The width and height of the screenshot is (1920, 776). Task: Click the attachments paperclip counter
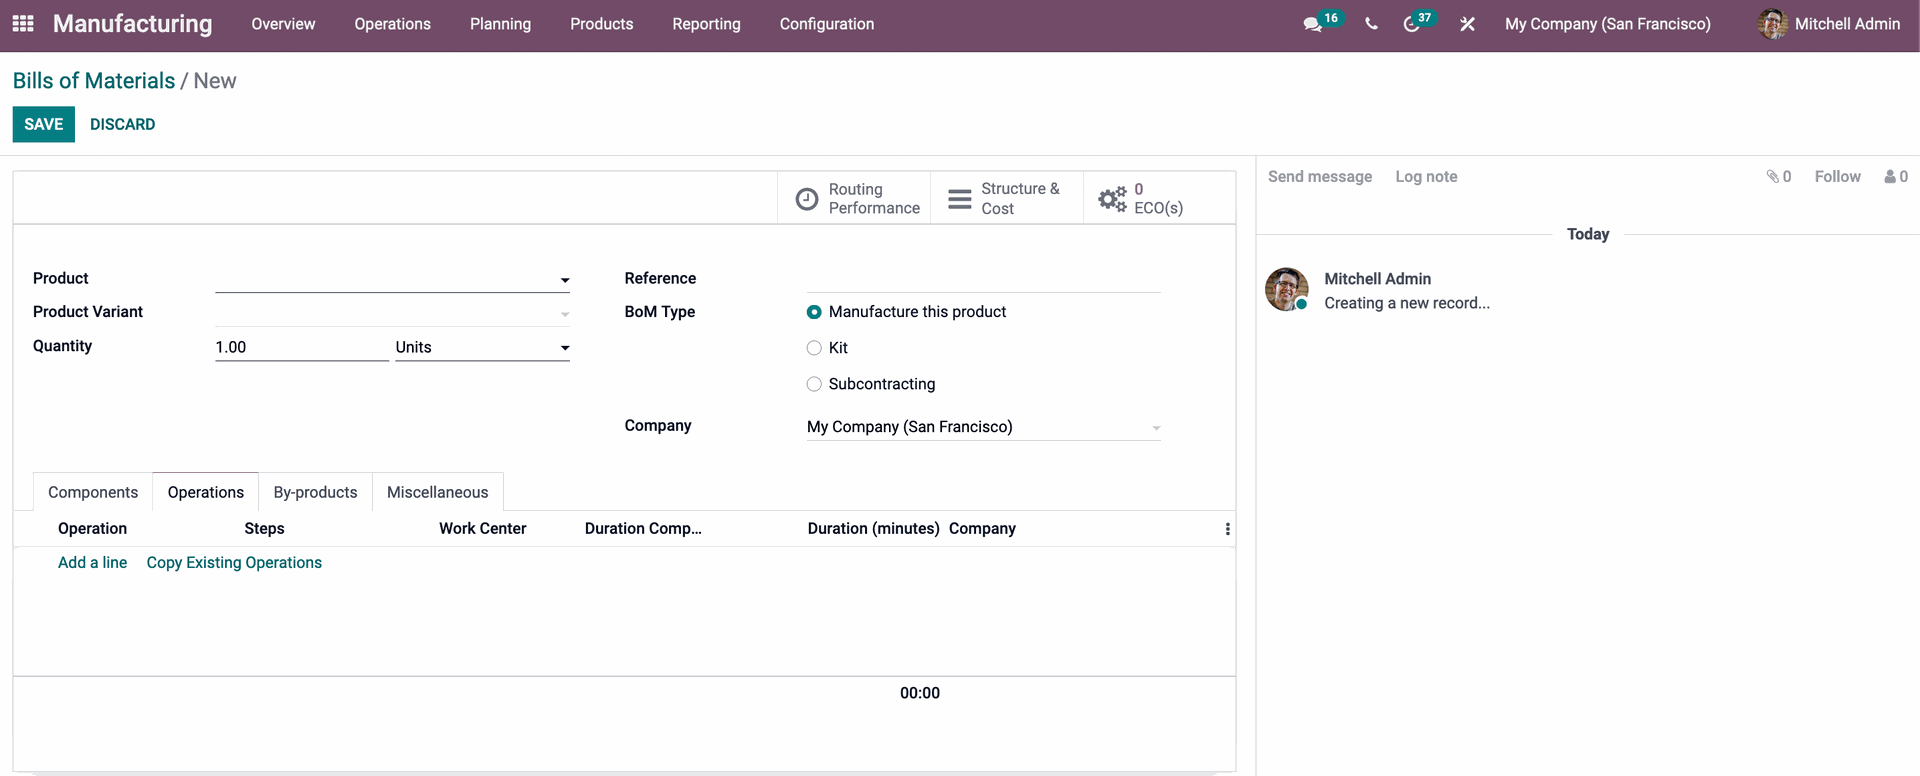click(1778, 176)
